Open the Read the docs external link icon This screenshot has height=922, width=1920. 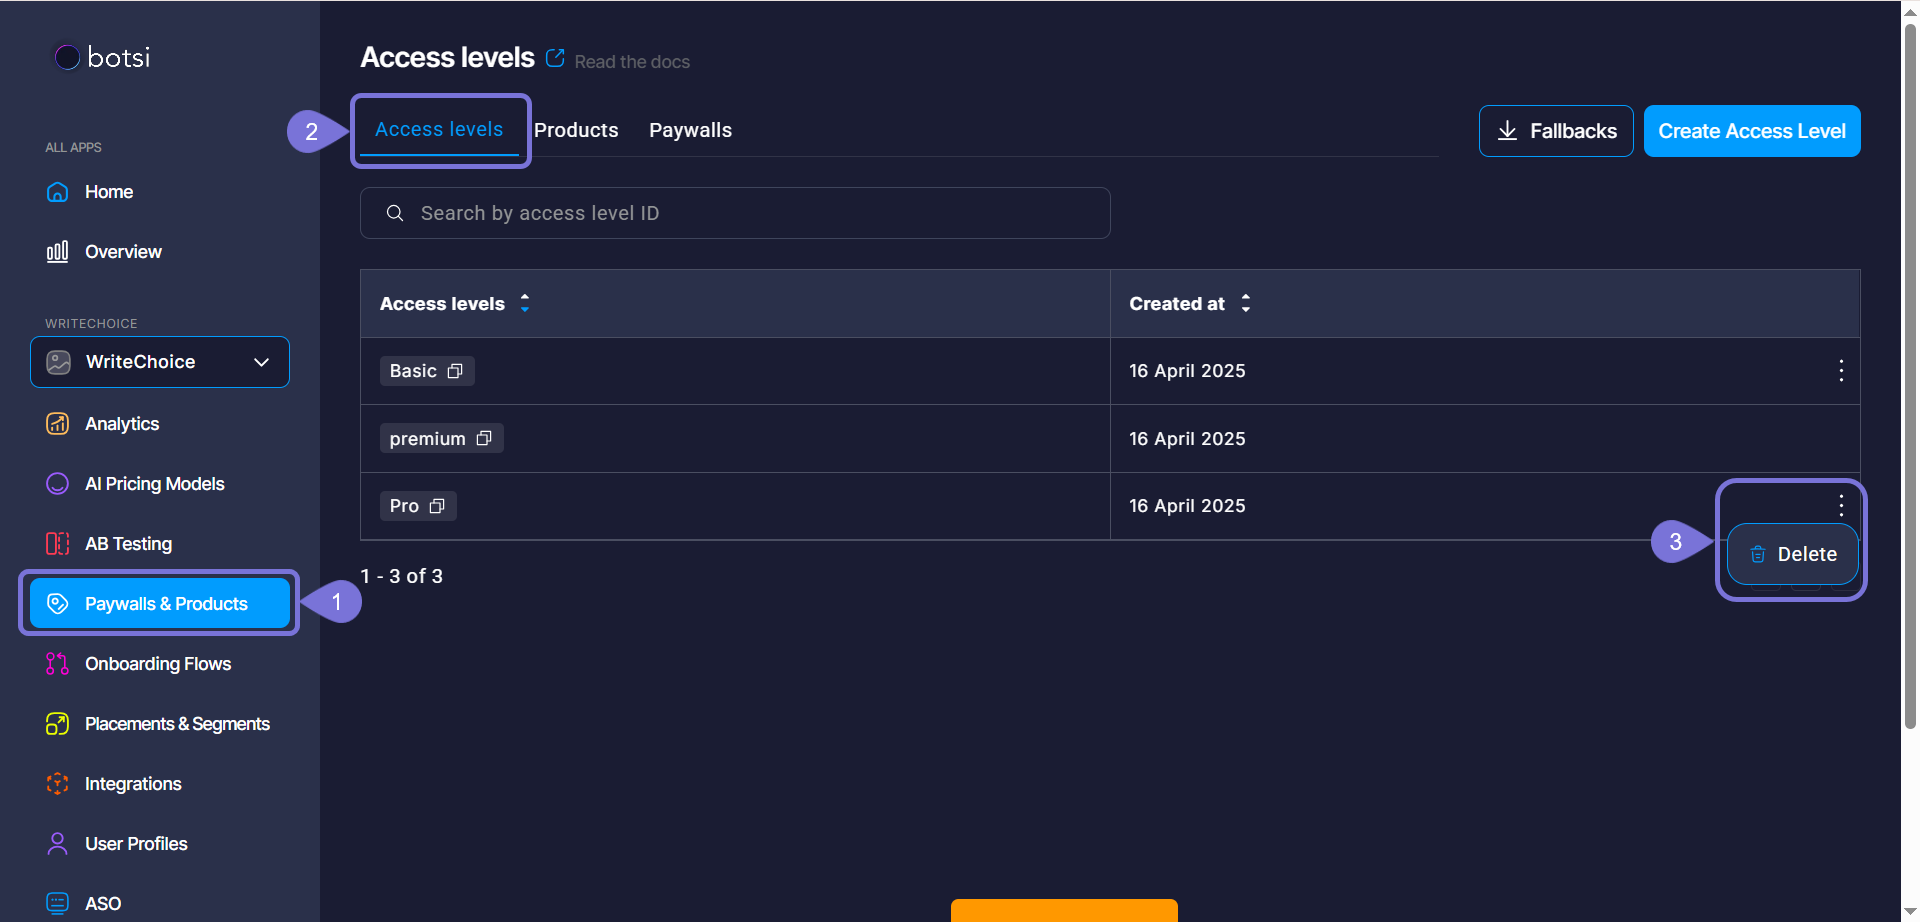555,58
